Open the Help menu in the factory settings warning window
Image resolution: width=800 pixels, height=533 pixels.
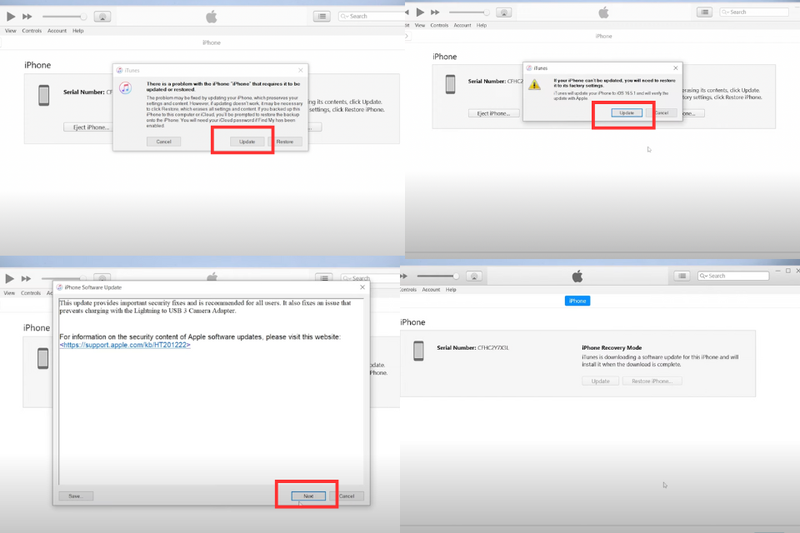pos(482,25)
